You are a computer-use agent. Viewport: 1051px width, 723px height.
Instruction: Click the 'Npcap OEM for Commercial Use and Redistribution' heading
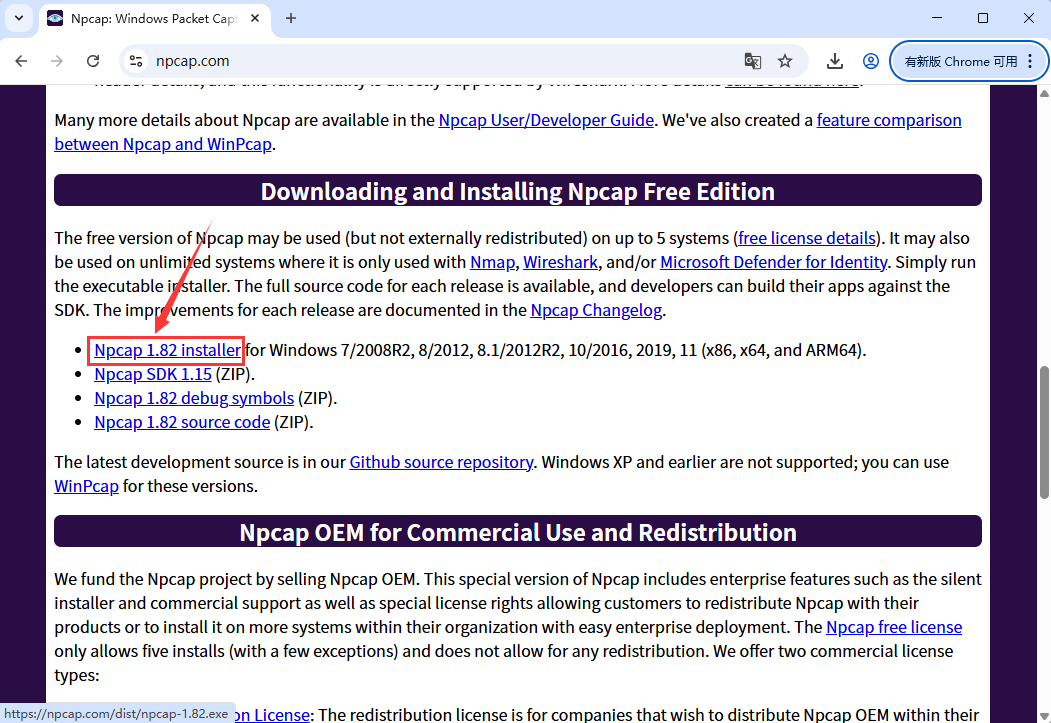pyautogui.click(x=517, y=532)
